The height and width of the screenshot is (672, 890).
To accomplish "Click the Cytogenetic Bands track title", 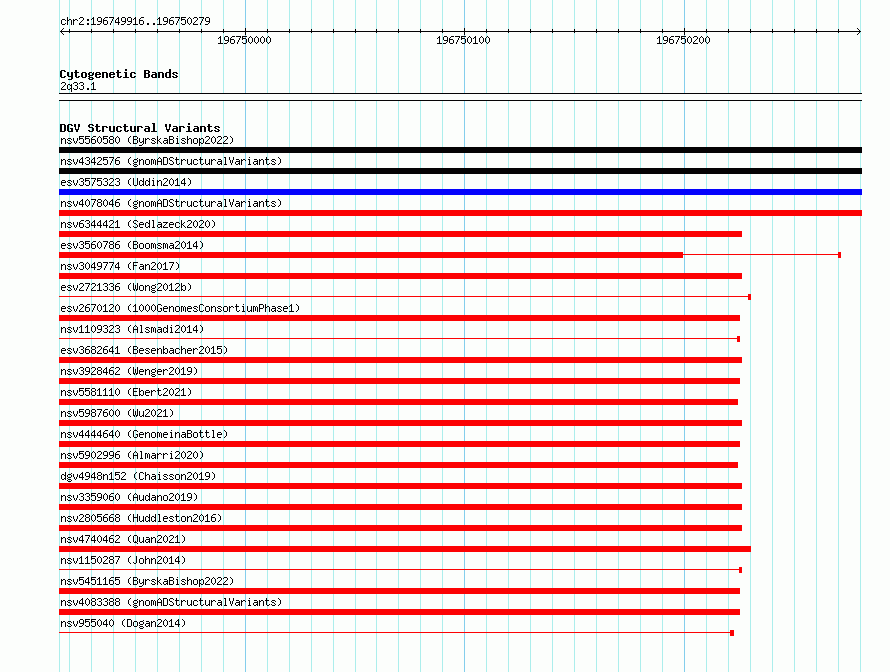I will pos(119,74).
